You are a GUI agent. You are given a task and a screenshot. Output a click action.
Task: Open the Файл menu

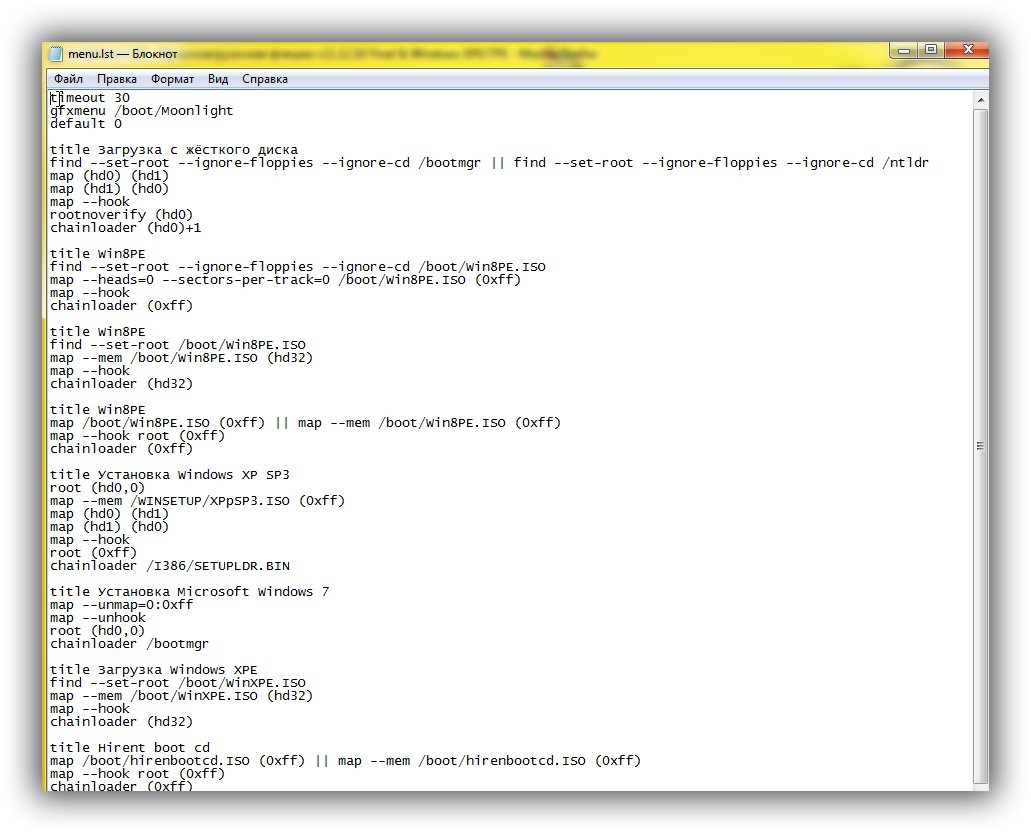pos(68,79)
